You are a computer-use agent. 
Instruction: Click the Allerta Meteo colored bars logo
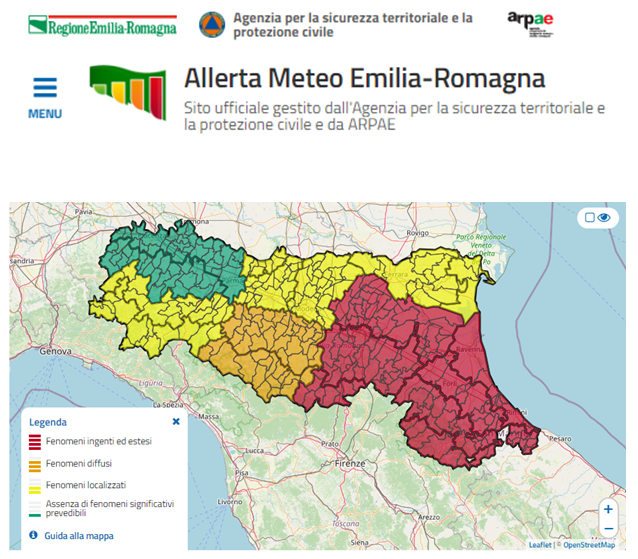click(128, 94)
